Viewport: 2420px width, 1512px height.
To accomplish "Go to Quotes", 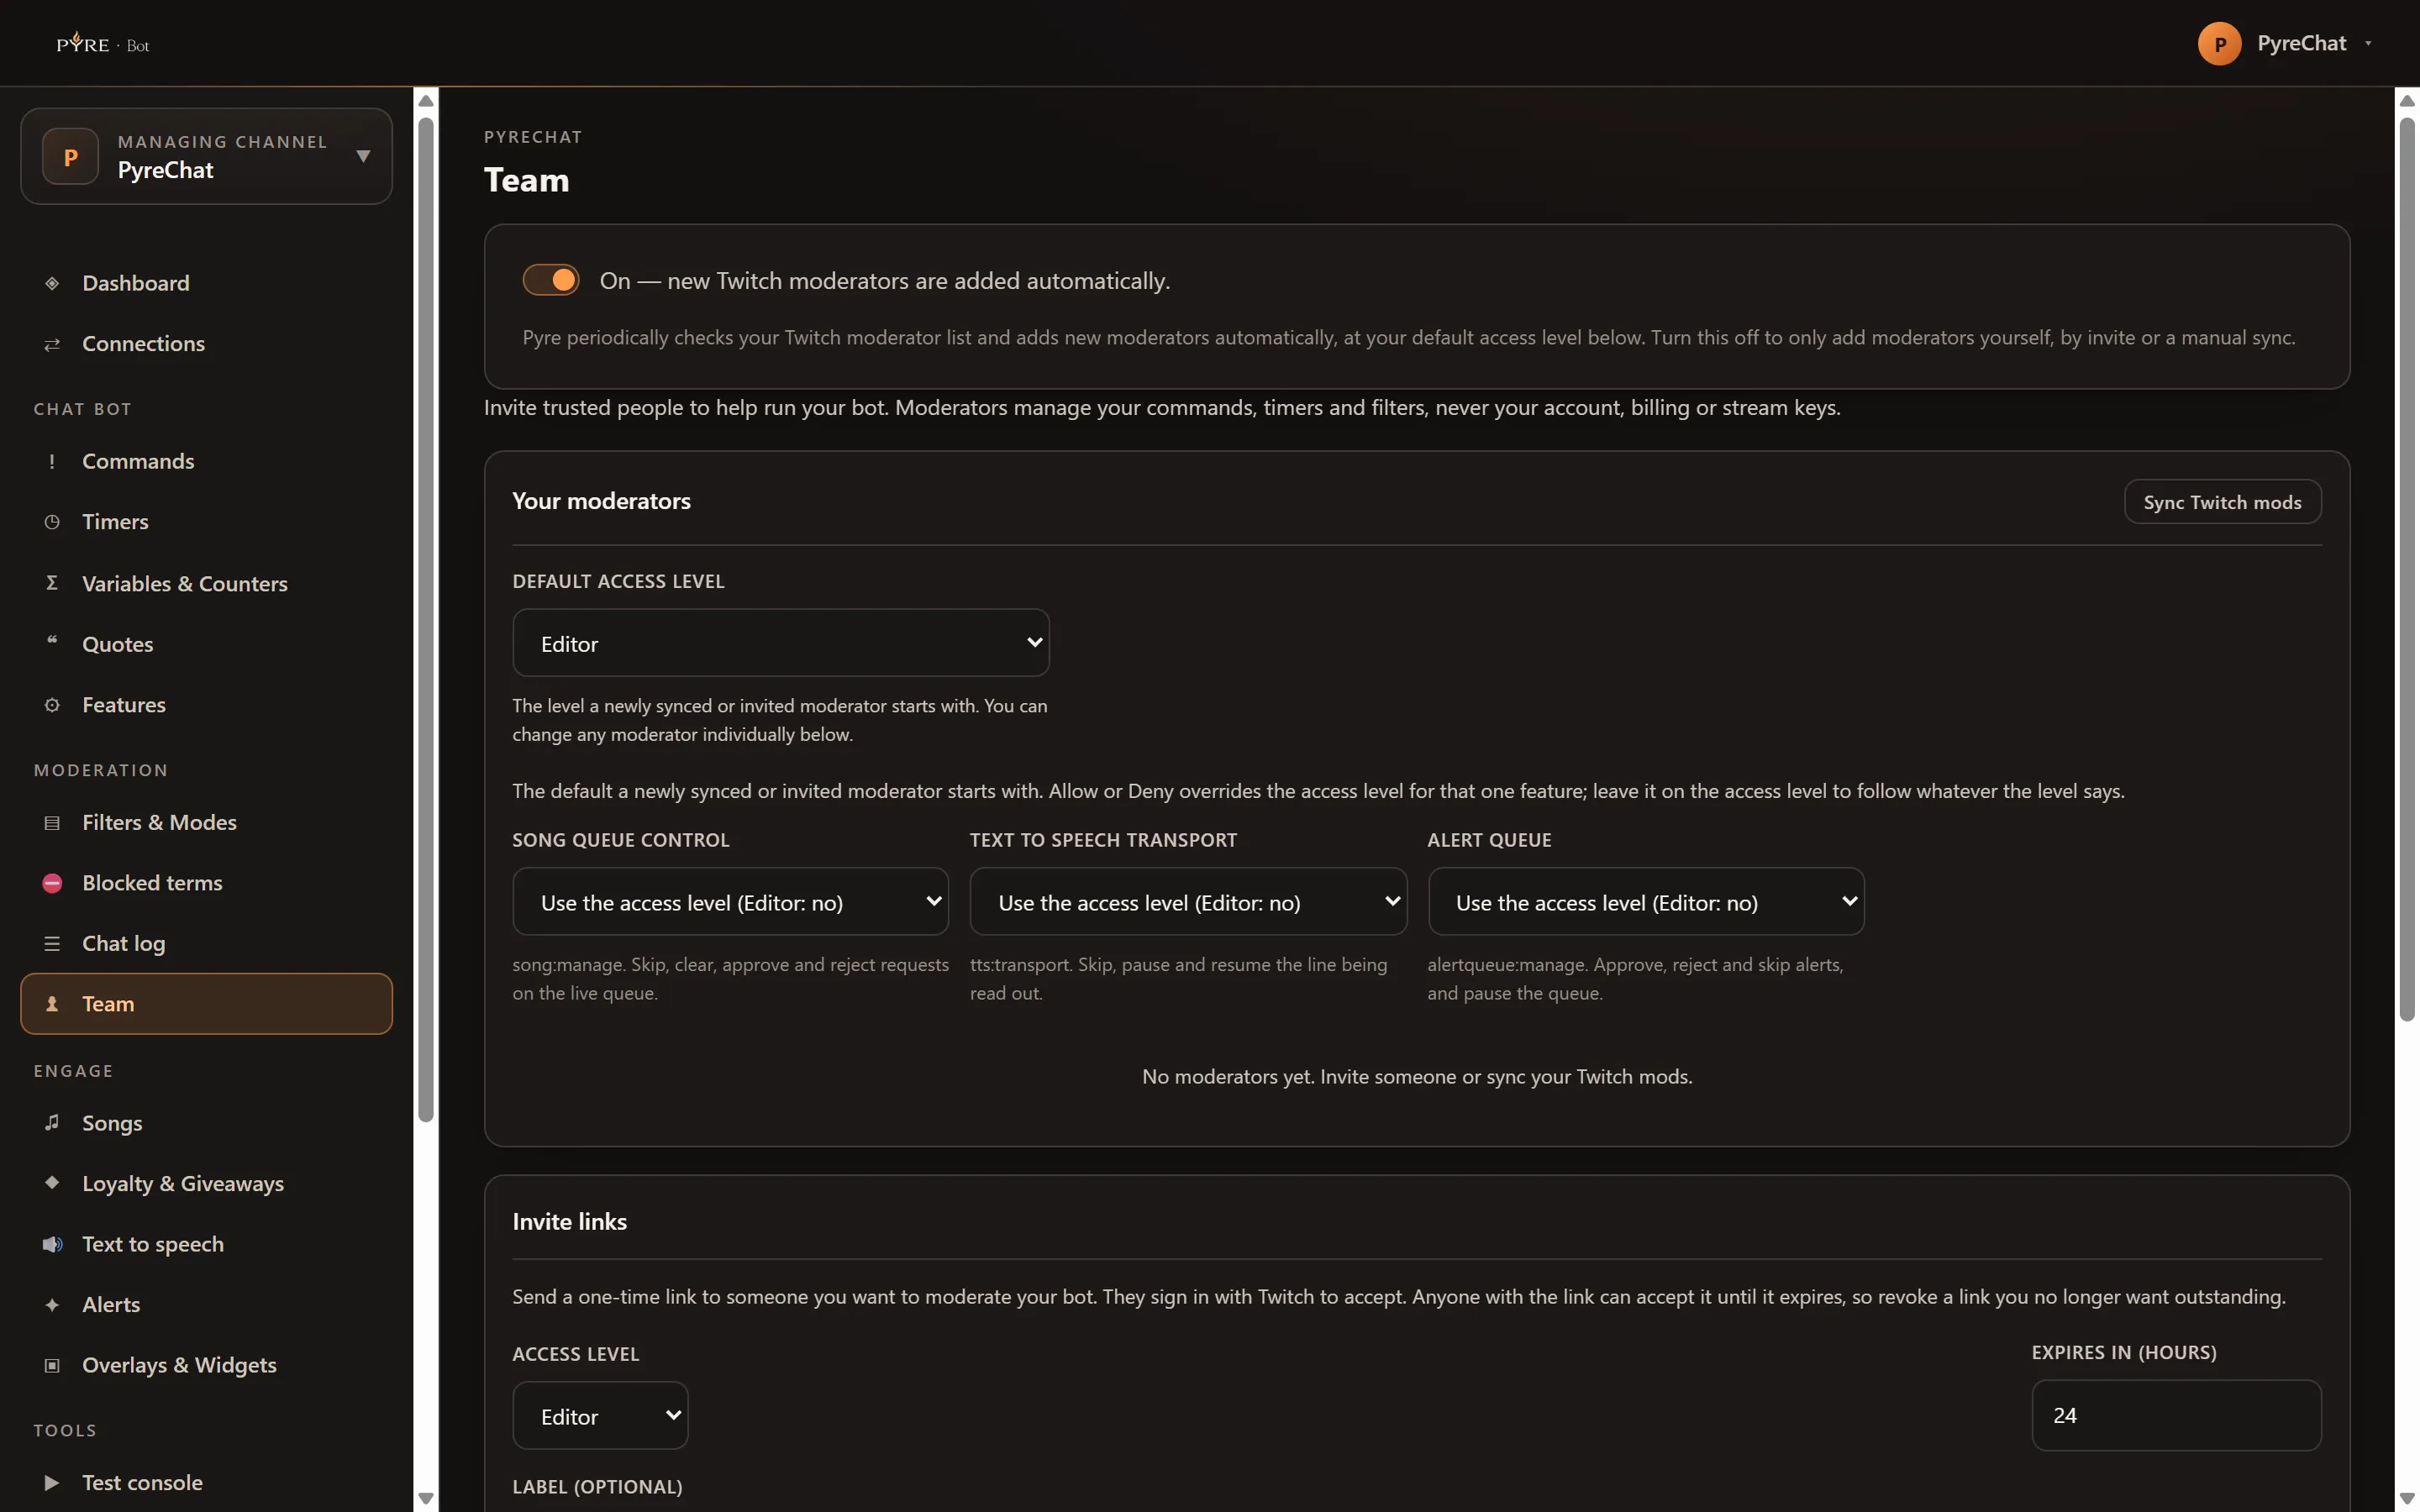I will coord(206,645).
